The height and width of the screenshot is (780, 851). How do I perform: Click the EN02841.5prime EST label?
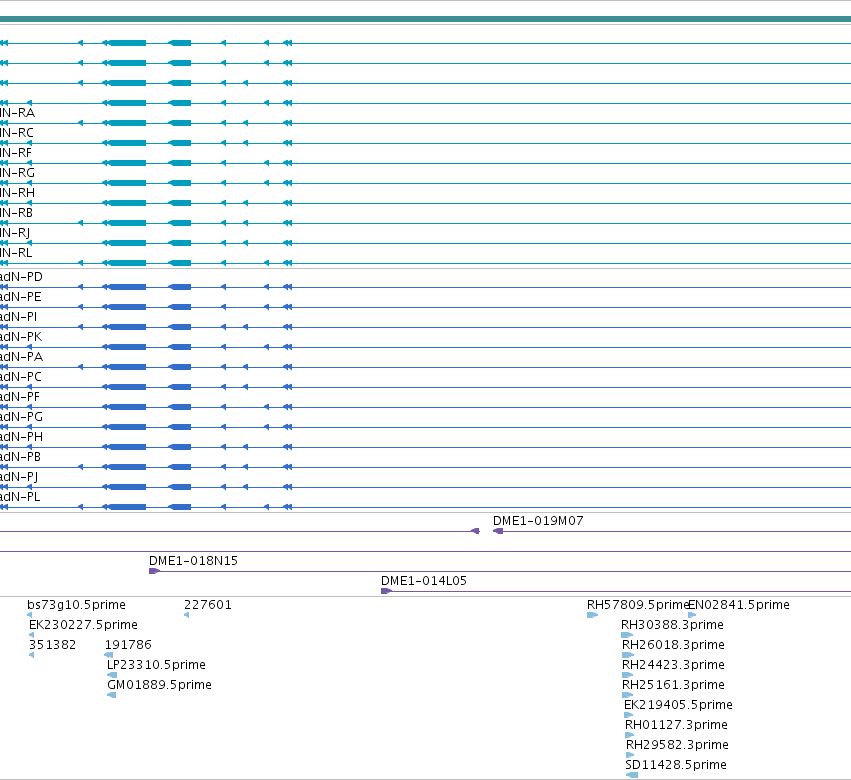coord(739,605)
